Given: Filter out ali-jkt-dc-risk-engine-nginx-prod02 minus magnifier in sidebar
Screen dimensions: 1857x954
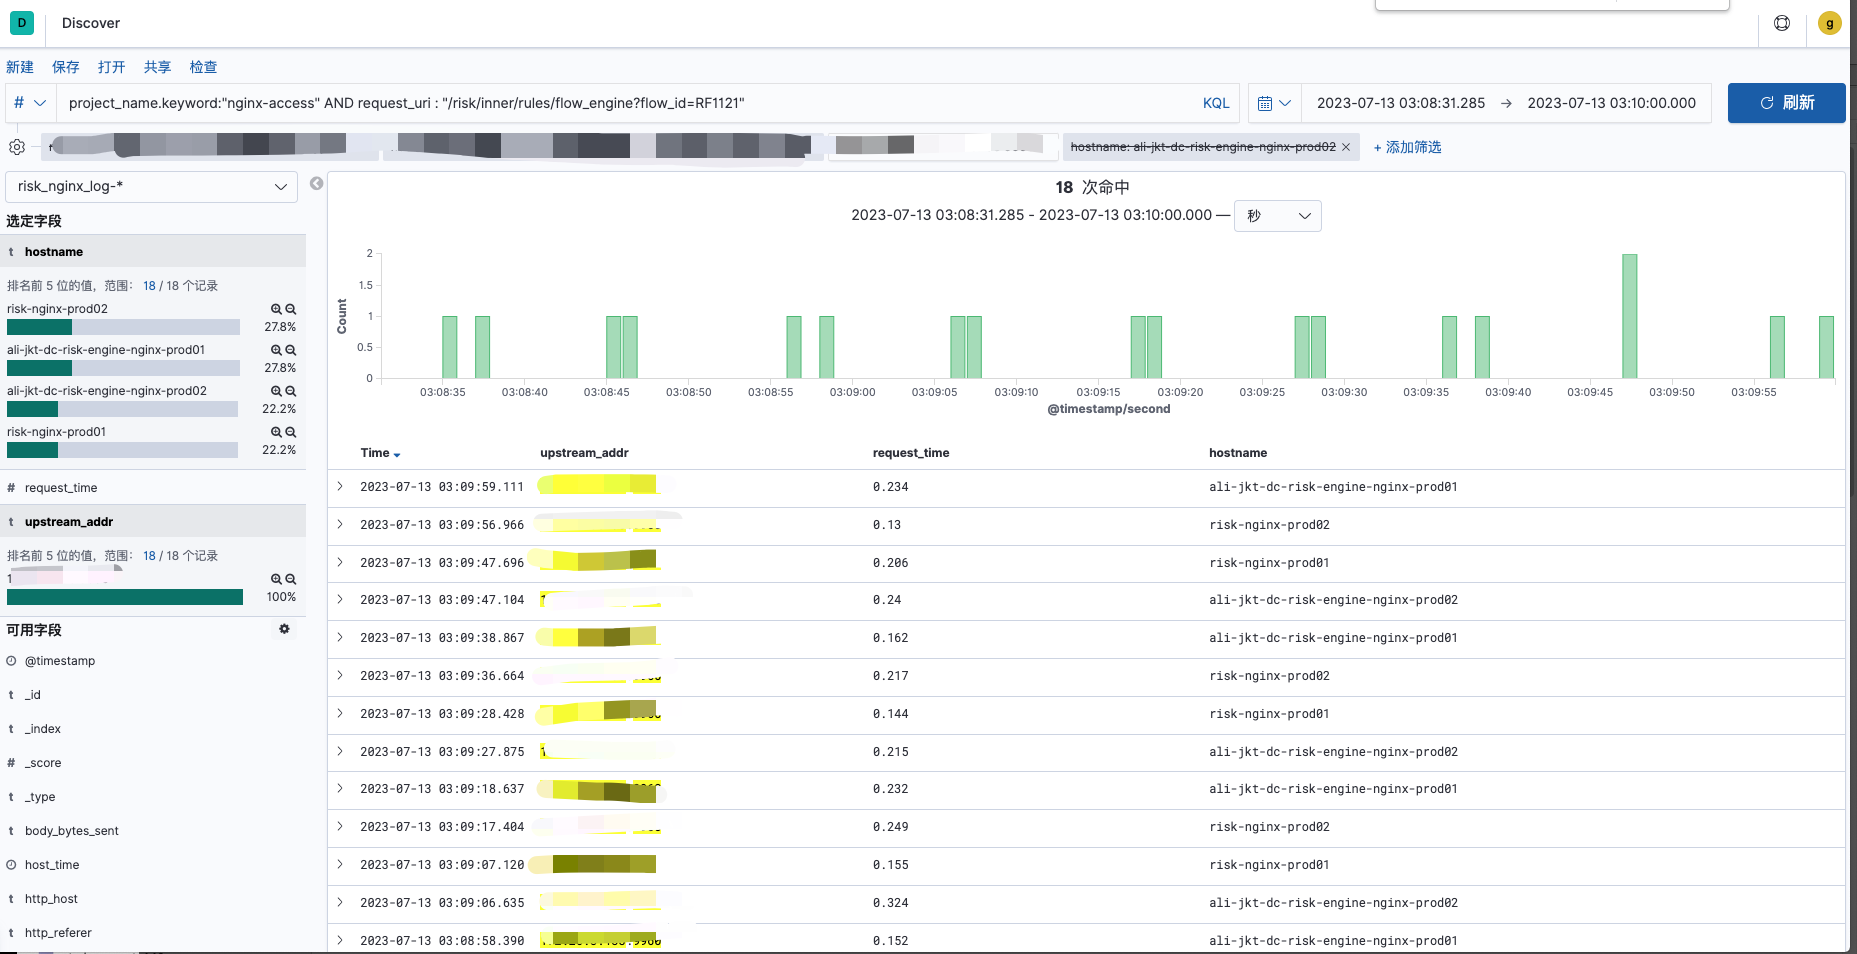Looking at the screenshot, I should click(291, 392).
